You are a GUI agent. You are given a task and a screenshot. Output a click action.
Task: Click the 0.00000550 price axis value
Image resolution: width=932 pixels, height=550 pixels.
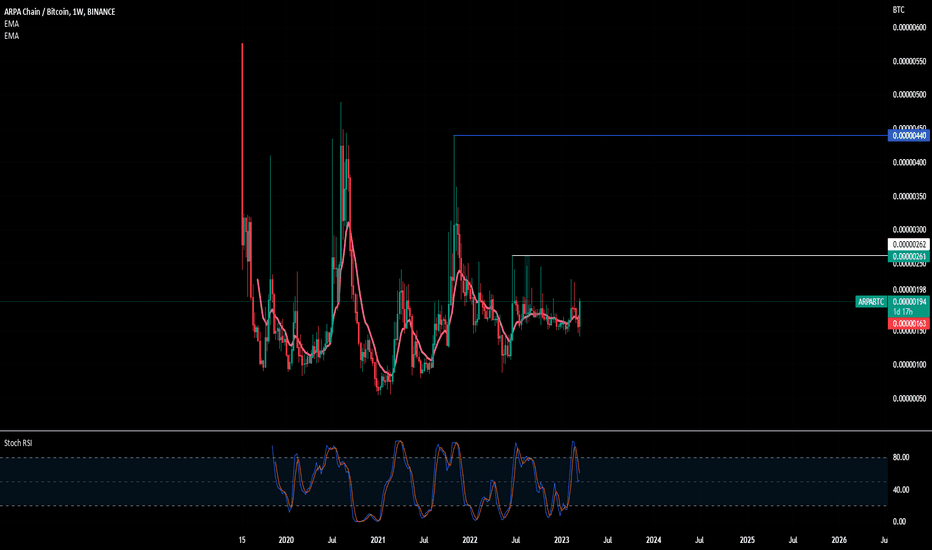point(909,61)
